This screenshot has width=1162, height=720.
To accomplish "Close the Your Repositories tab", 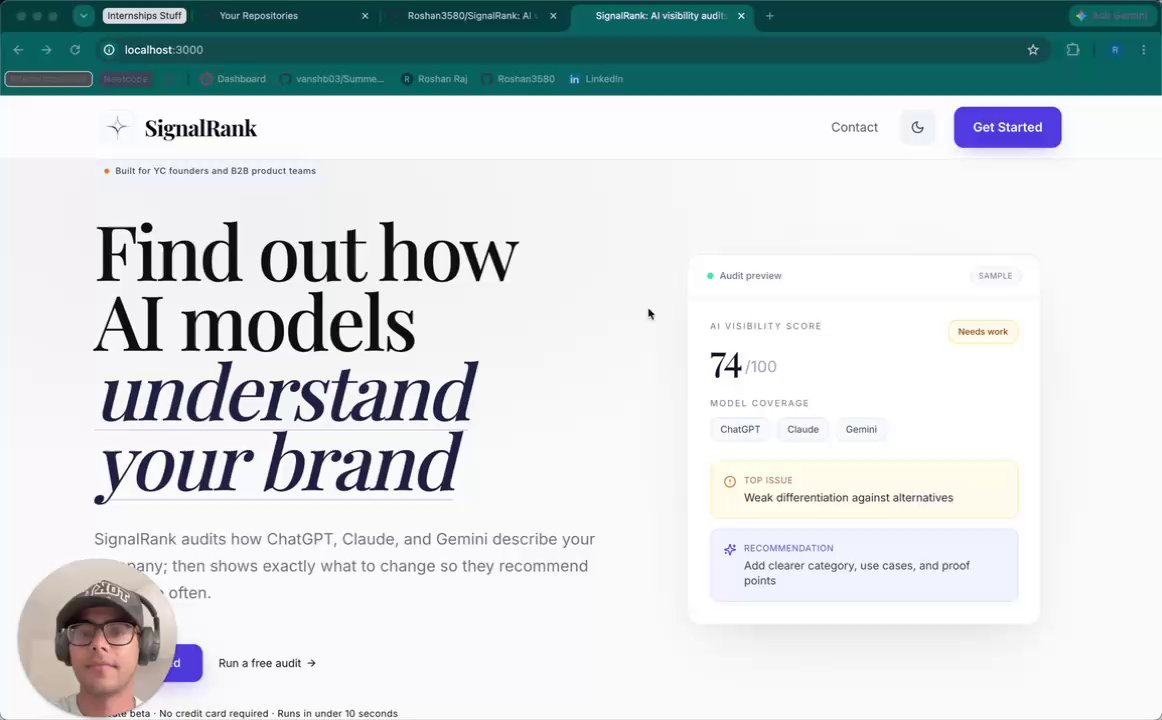I will (365, 16).
